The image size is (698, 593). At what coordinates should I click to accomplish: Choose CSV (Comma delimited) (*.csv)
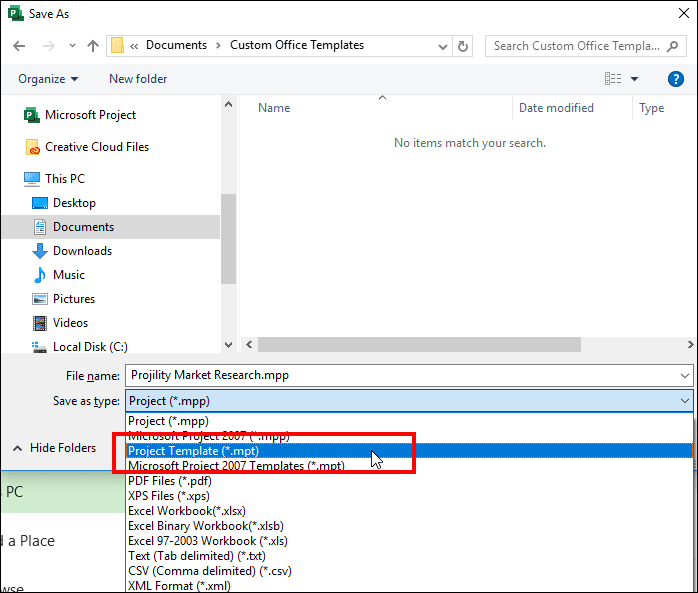[x=409, y=571]
